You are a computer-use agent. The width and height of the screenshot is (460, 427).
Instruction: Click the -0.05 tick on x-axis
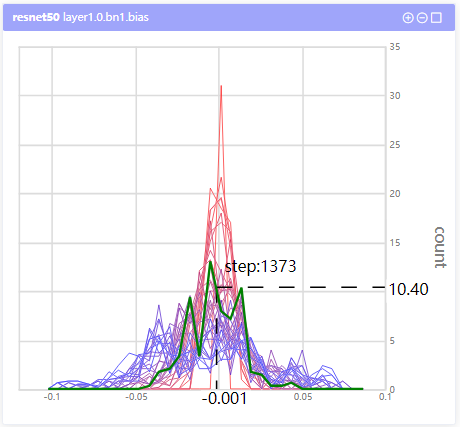(x=136, y=397)
